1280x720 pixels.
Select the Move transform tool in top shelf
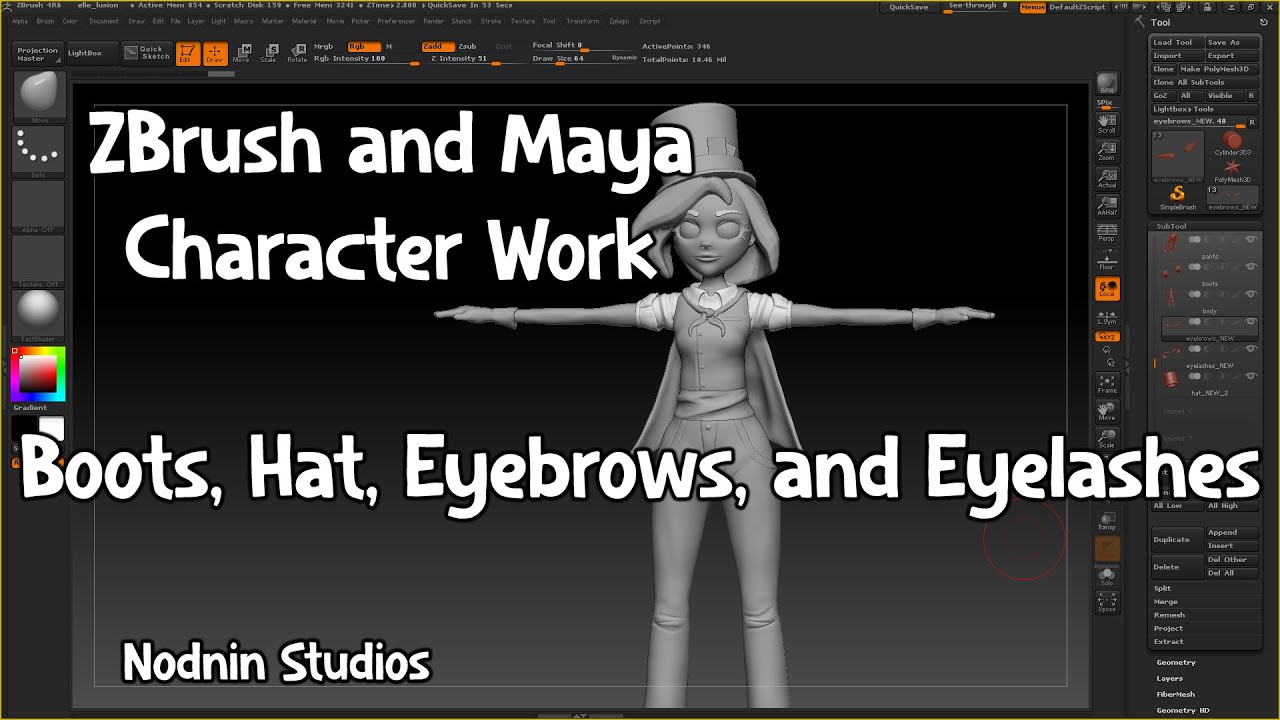tap(241, 54)
